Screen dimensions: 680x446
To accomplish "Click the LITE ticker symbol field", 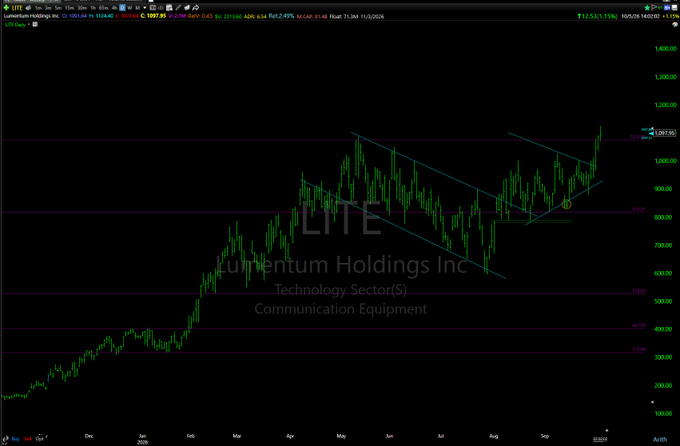I will click(x=17, y=8).
